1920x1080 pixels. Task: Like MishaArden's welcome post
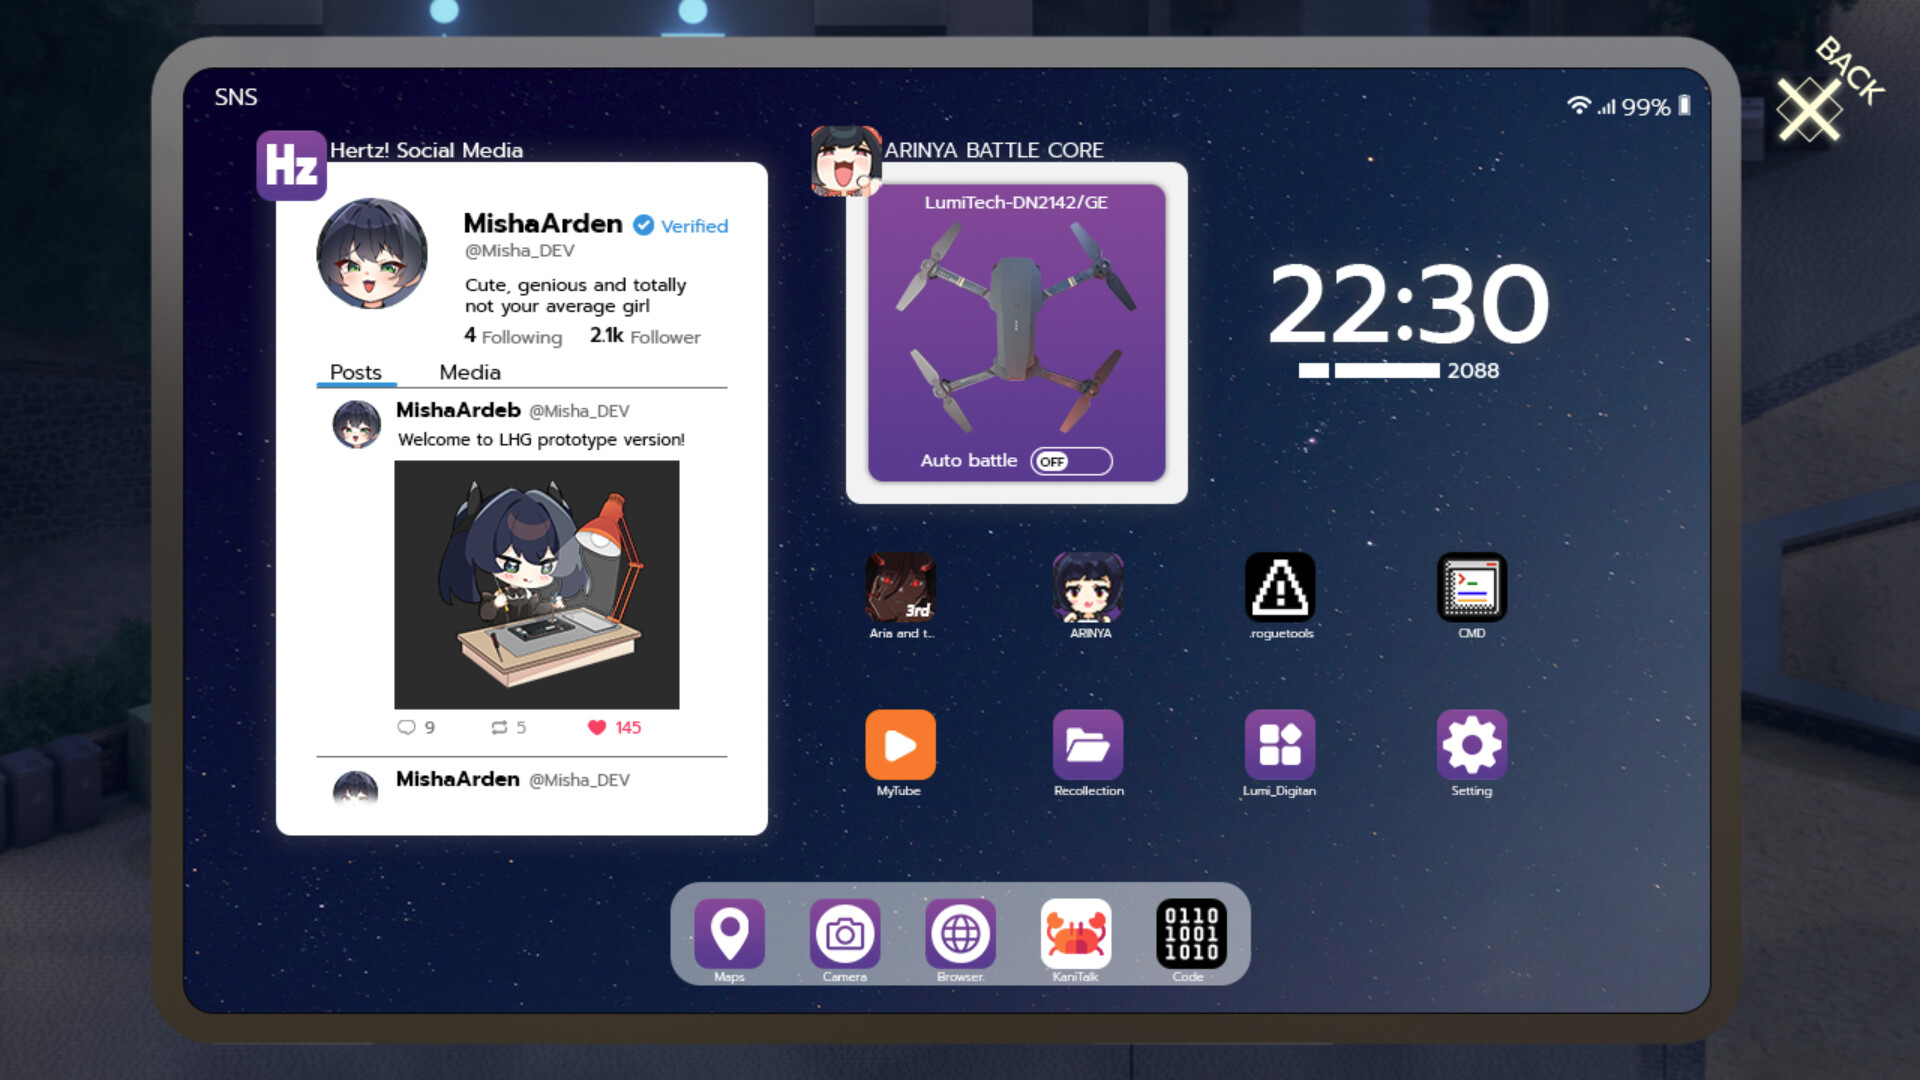[x=598, y=727]
